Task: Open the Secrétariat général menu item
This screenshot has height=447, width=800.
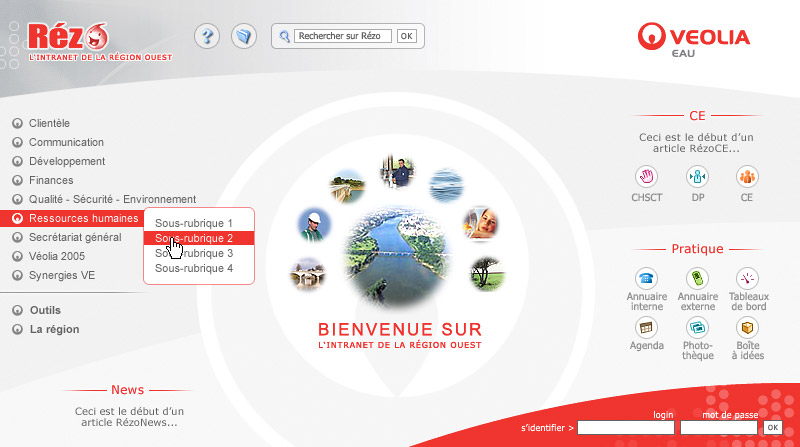Action: pyautogui.click(x=75, y=237)
